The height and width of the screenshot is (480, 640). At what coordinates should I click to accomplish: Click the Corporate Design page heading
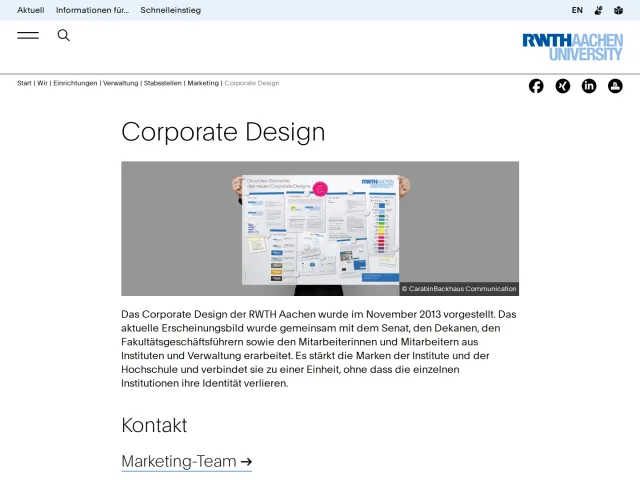[223, 132]
